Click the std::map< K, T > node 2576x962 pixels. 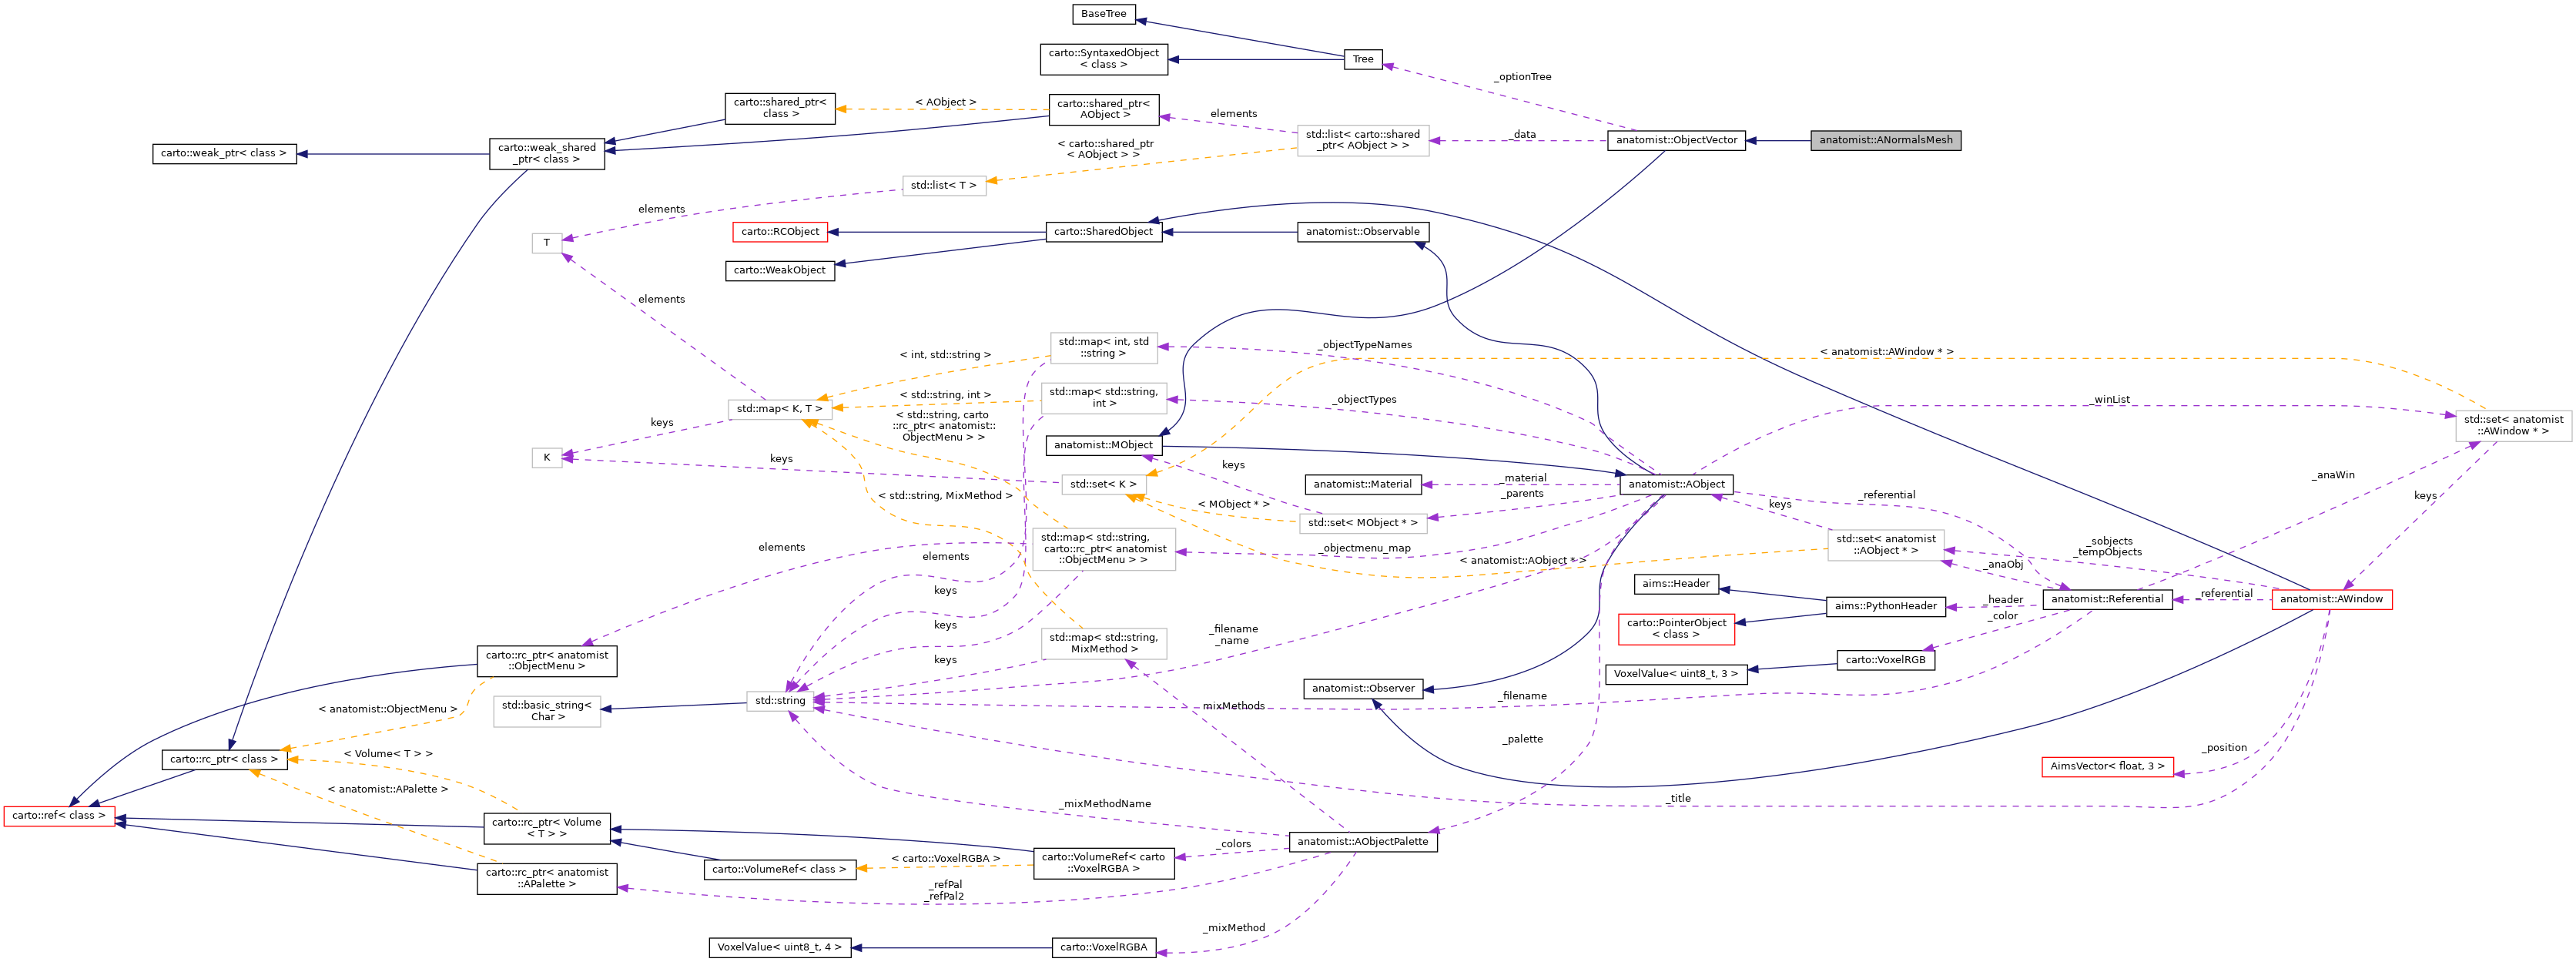[780, 409]
